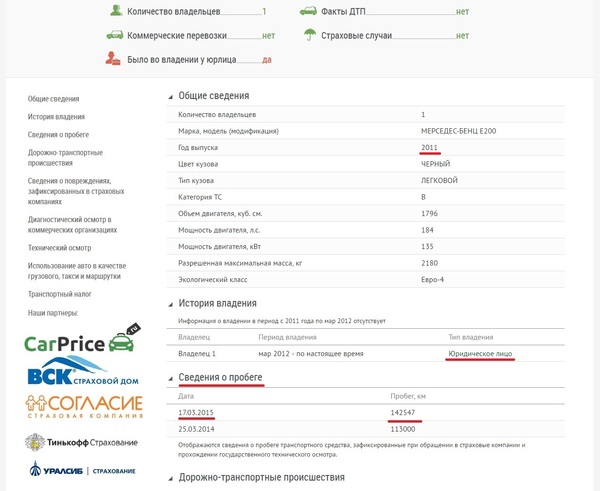This screenshot has width=600, height=491.
Task: Click the Страховые случаи summary label
Action: tap(357, 36)
